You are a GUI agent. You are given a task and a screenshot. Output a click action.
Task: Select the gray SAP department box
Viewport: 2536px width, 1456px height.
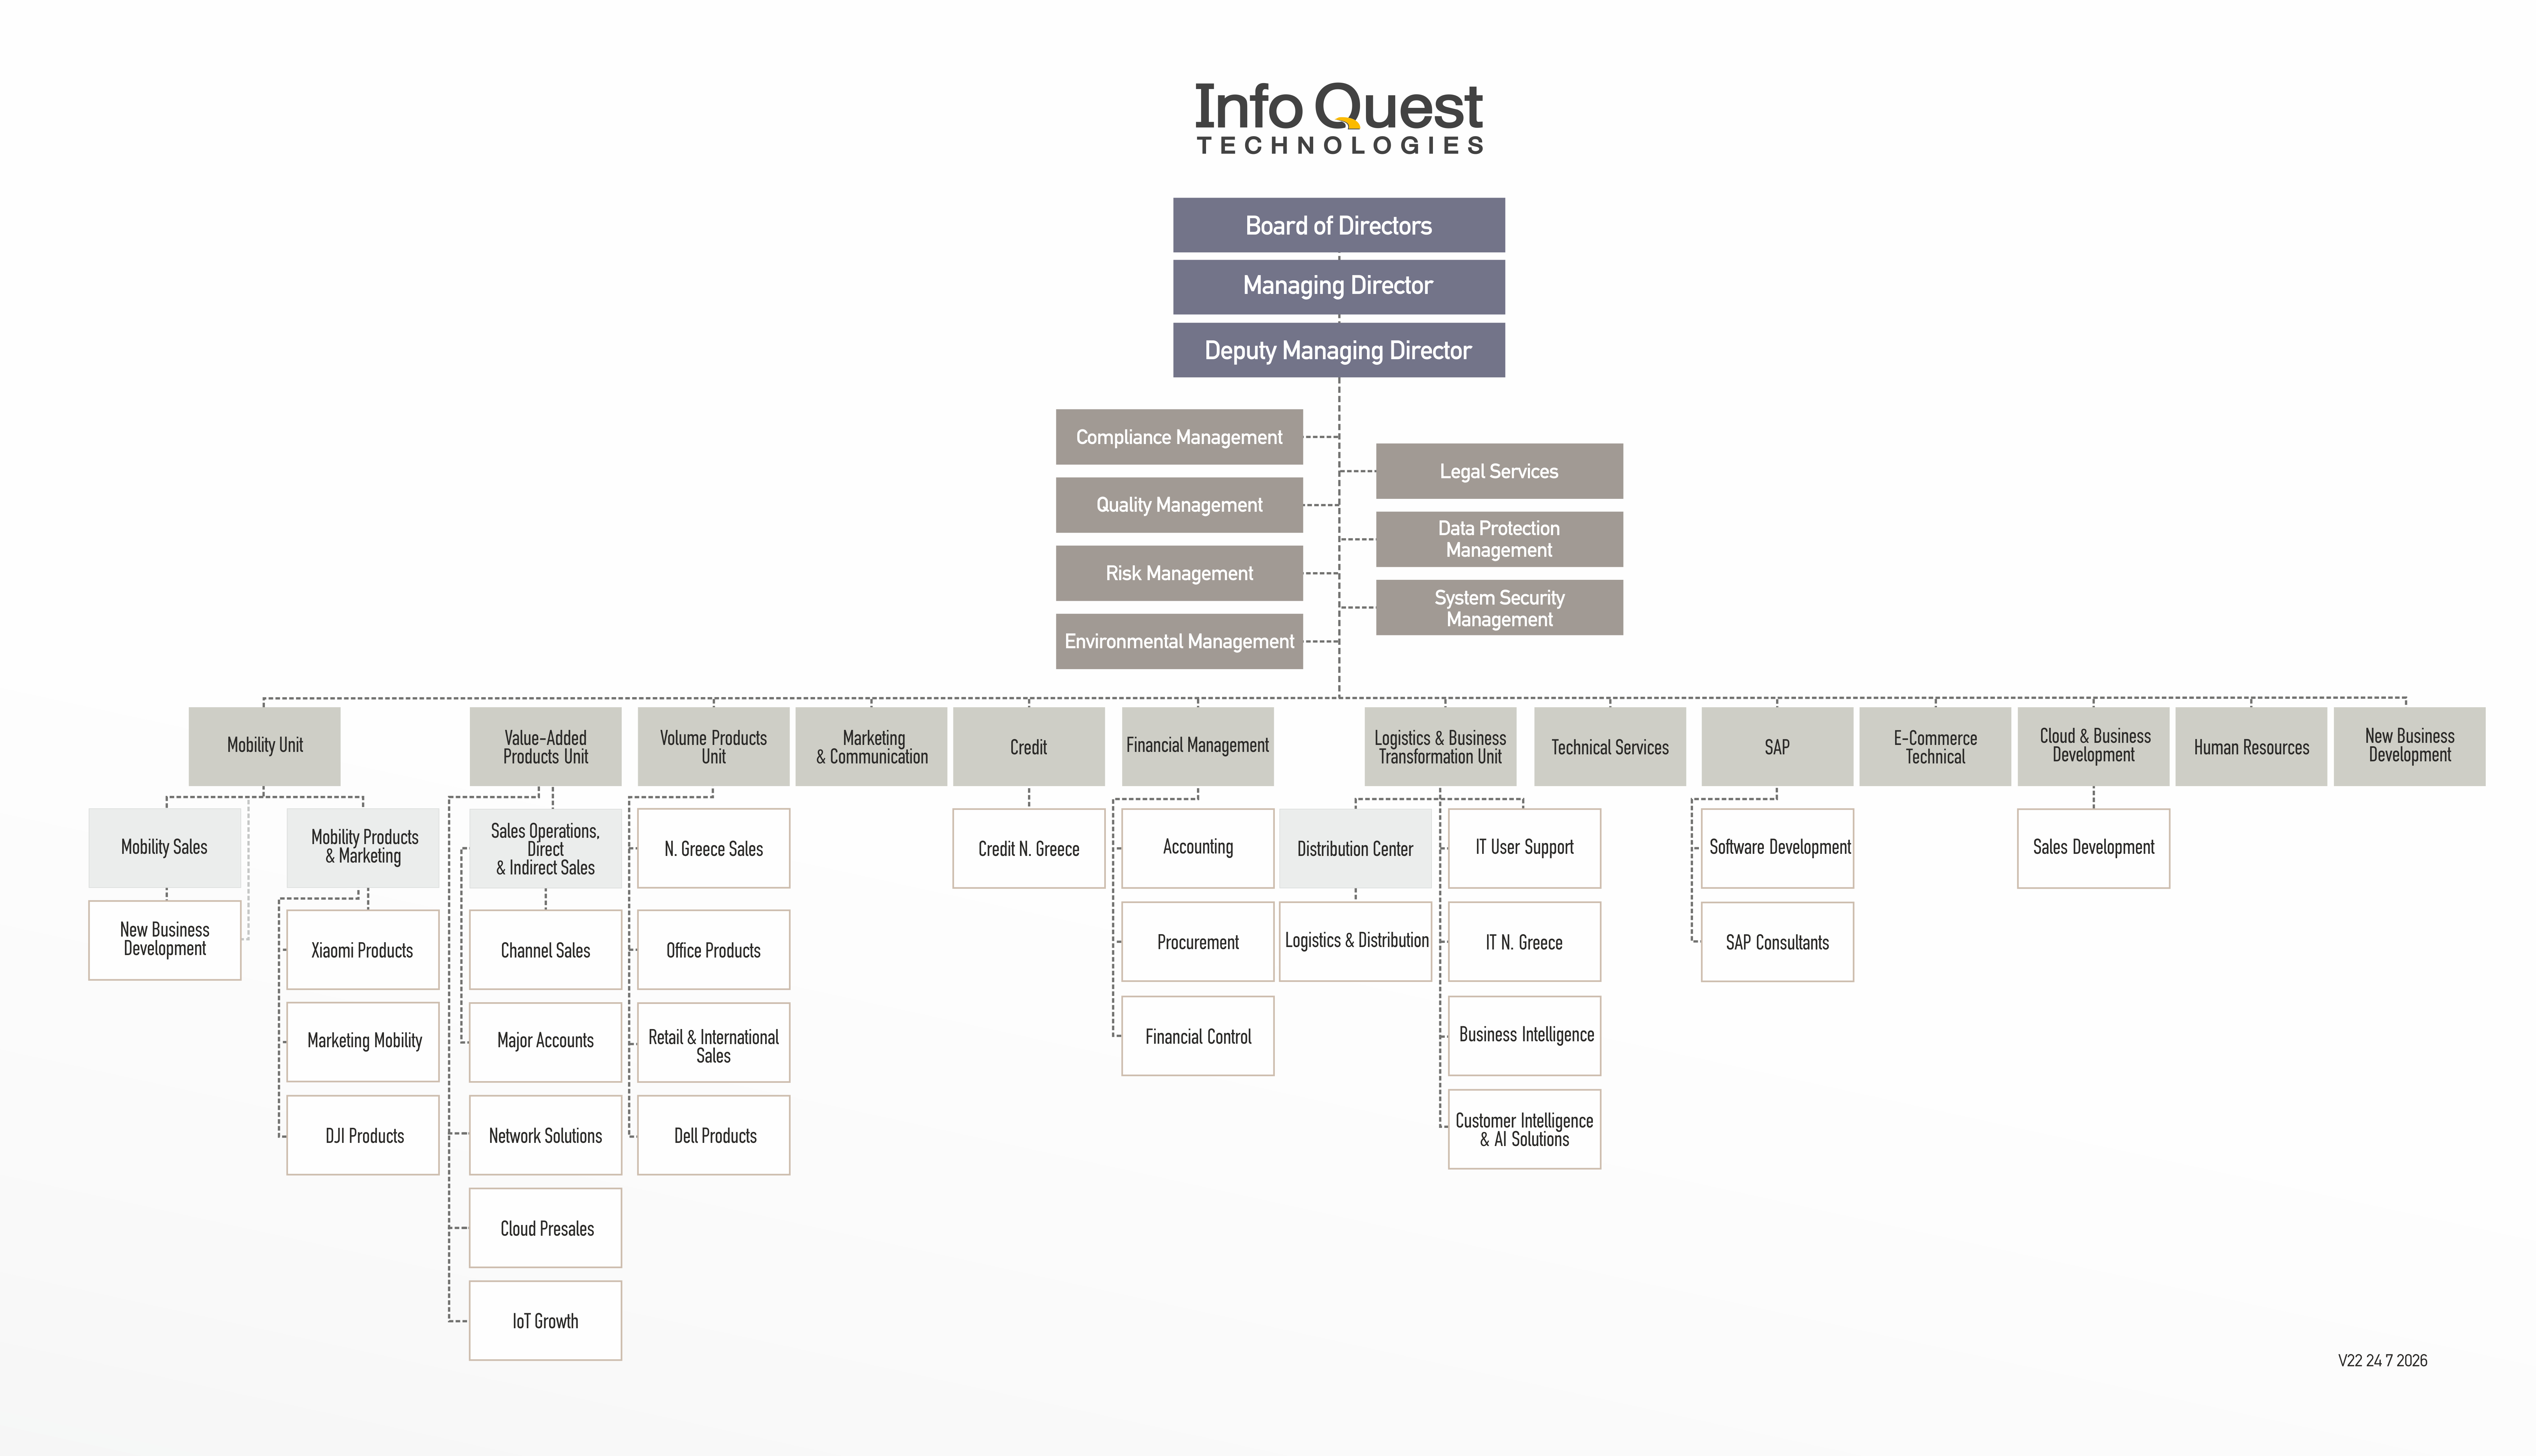click(1777, 746)
